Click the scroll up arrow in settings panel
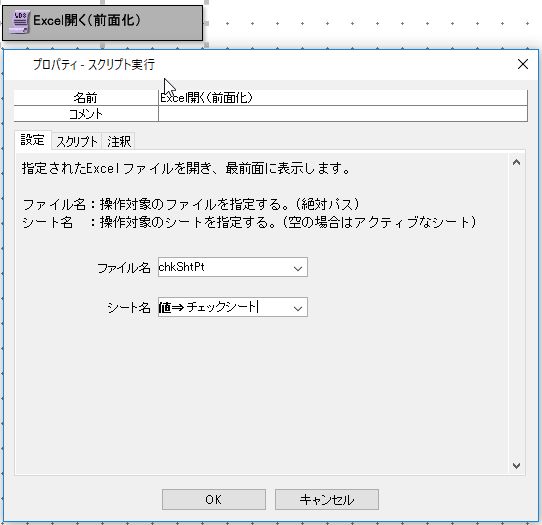 pos(516,162)
